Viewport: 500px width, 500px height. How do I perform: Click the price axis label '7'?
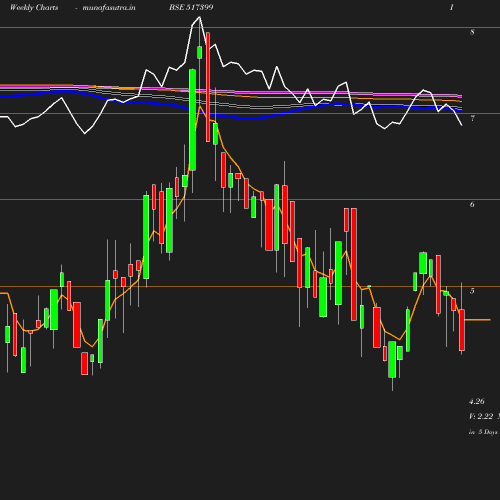click(472, 118)
